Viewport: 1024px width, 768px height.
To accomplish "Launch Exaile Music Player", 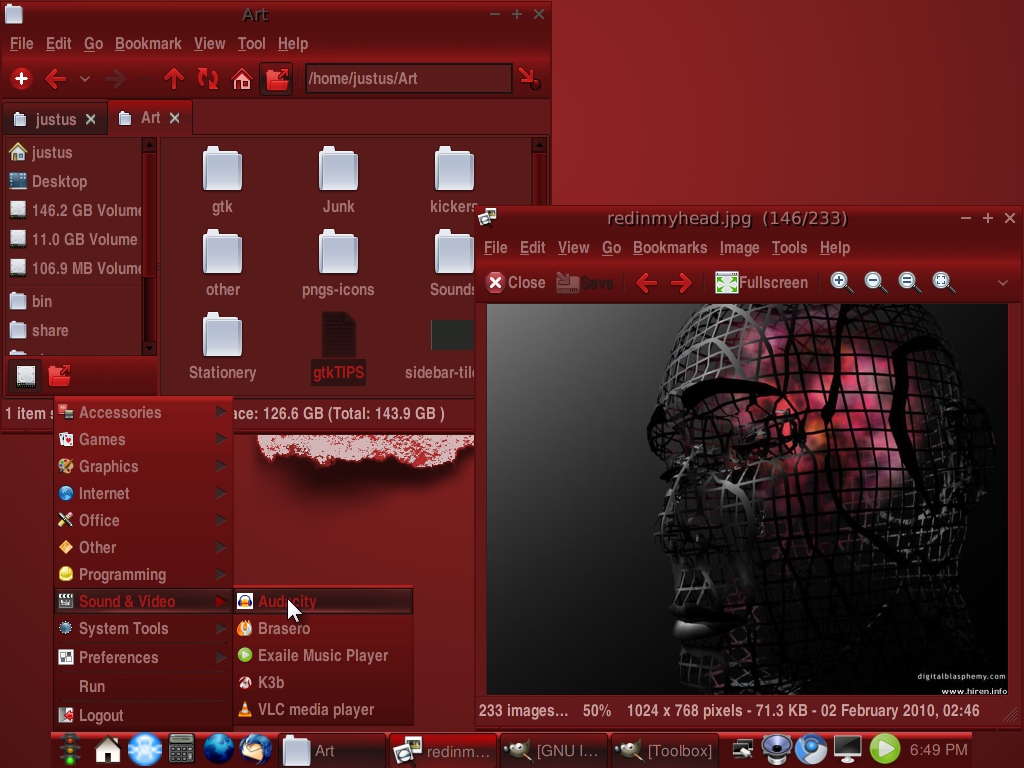I will point(323,655).
